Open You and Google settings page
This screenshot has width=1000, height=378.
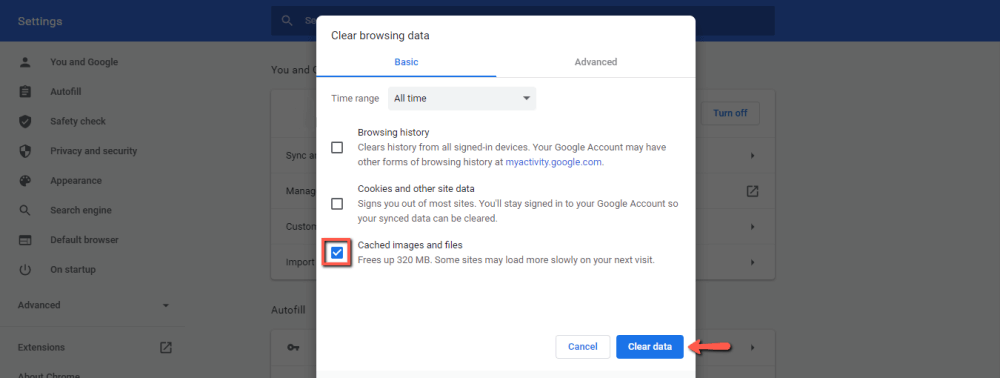click(84, 62)
